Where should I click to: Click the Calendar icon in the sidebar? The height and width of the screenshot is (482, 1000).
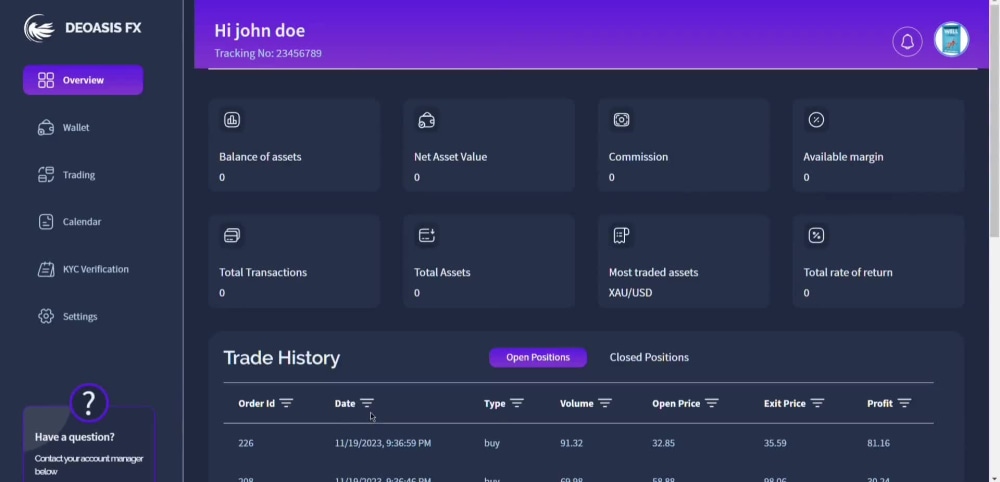(x=46, y=222)
